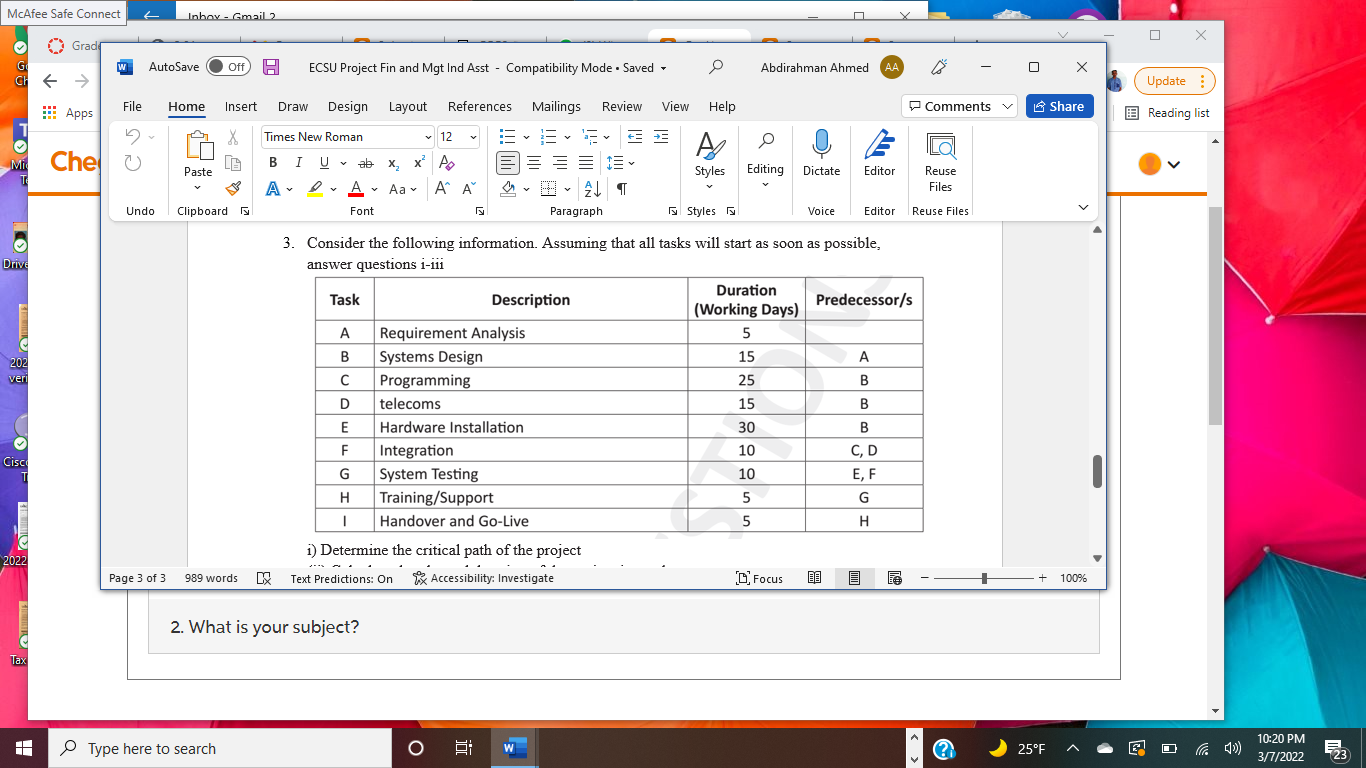Select the Format Painter brush
1366x768 pixels.
pos(233,187)
